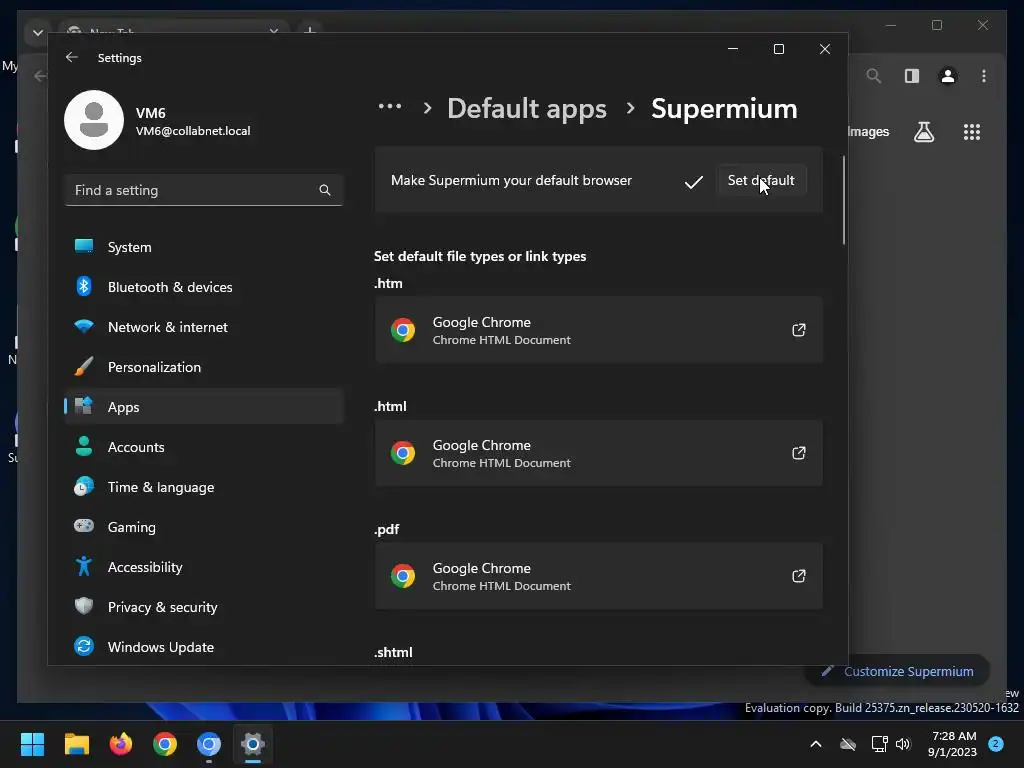Click the System monitor icon in sidebar
Screen dimensions: 1024x768
84,246
